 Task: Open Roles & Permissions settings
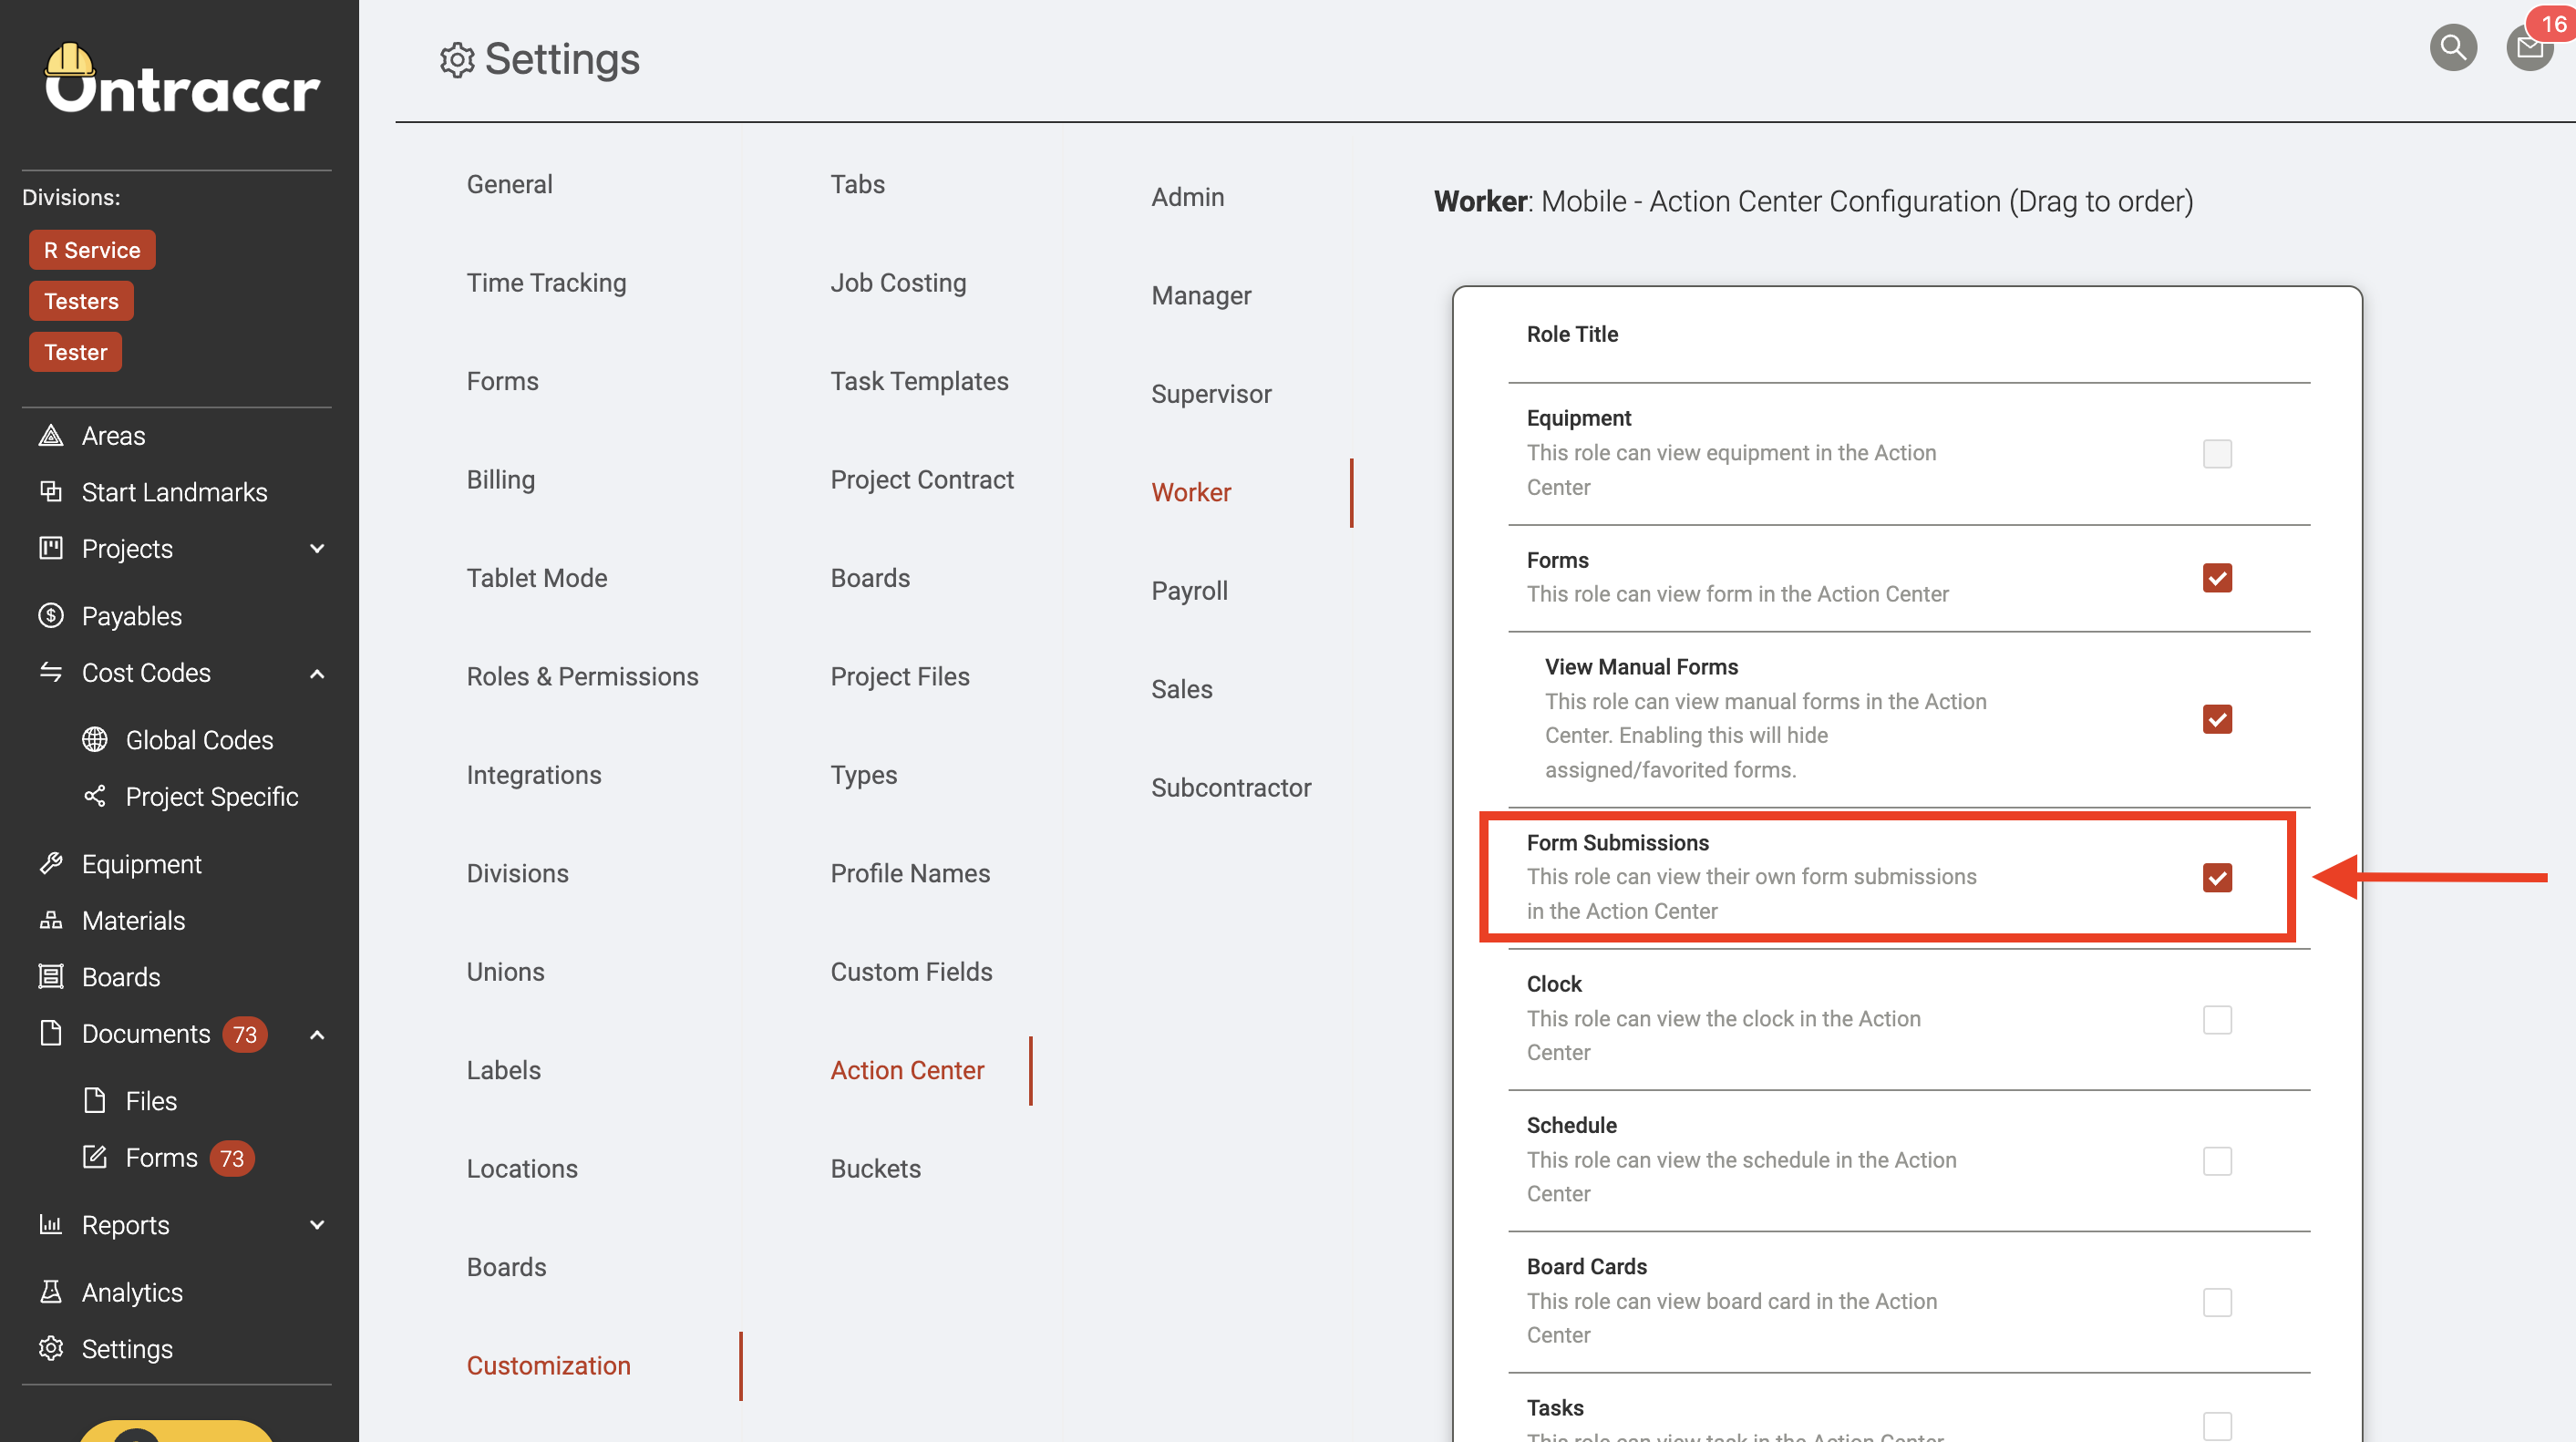click(582, 676)
